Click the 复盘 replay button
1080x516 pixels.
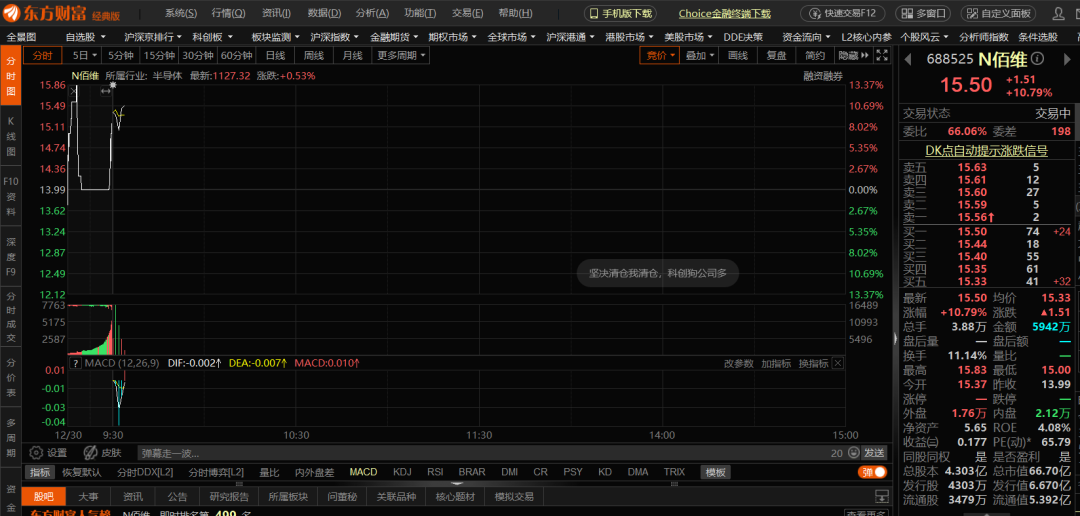pyautogui.click(x=776, y=56)
